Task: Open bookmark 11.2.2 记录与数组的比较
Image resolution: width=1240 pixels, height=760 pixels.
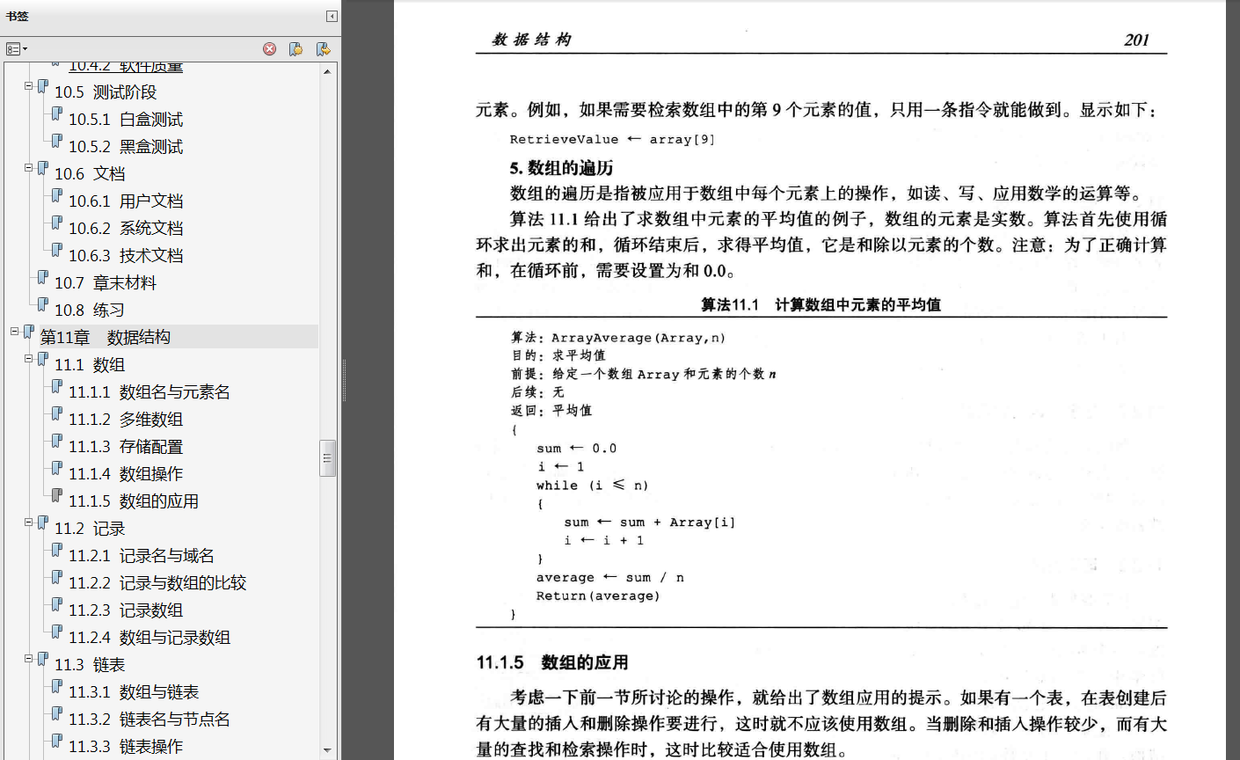Action: pos(157,582)
